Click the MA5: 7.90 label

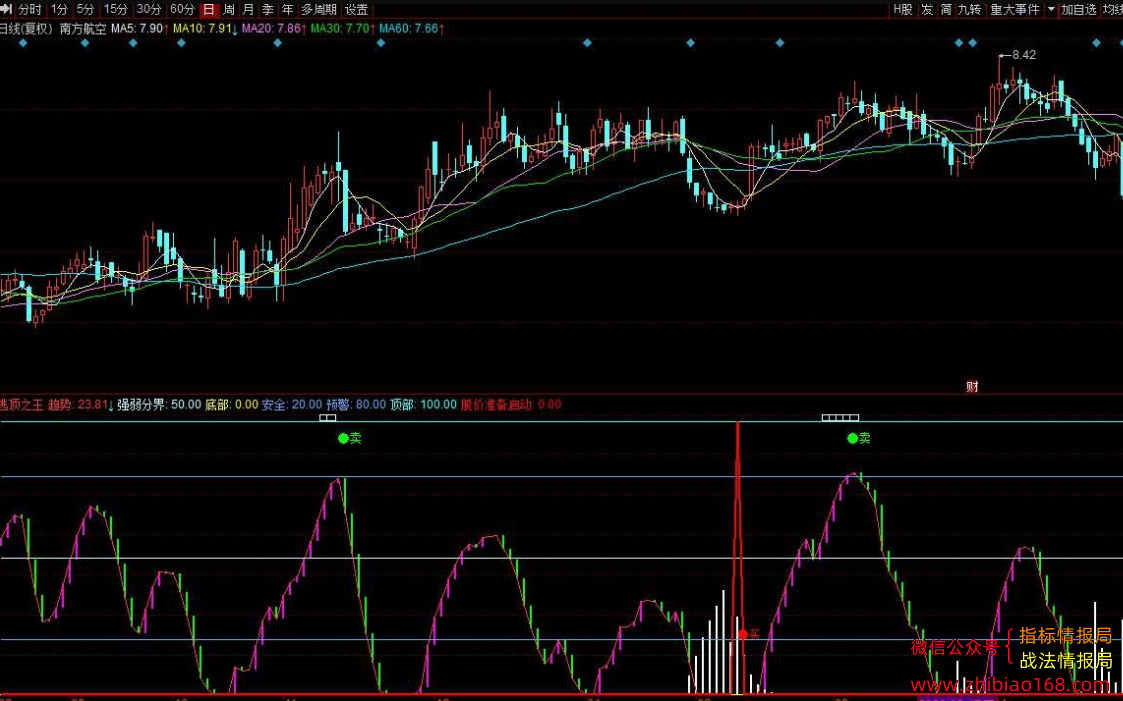[140, 29]
